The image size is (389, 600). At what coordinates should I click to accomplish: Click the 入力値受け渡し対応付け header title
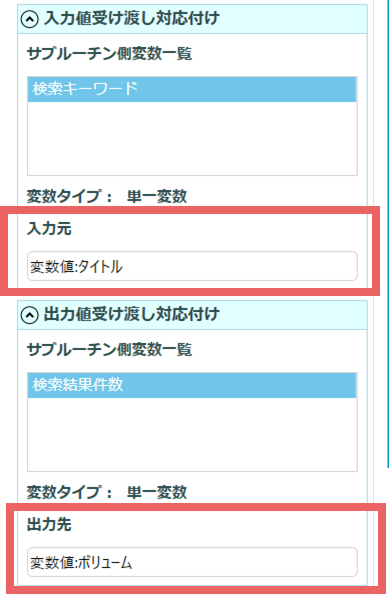(x=132, y=18)
